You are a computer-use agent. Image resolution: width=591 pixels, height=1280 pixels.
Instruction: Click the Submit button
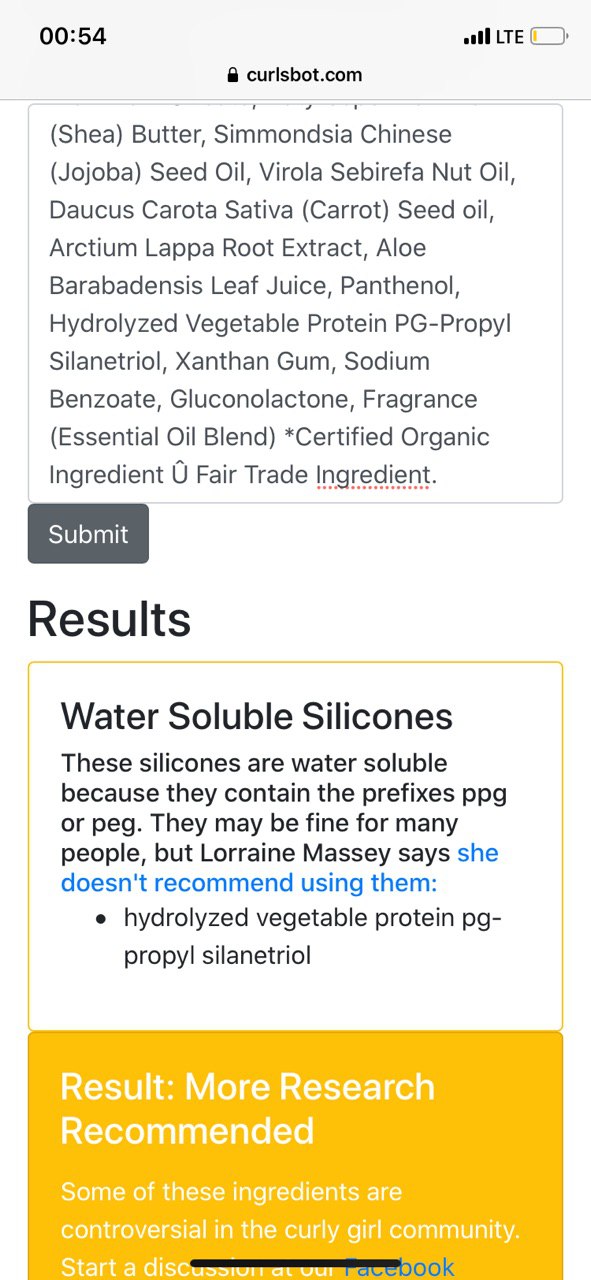[x=88, y=534]
